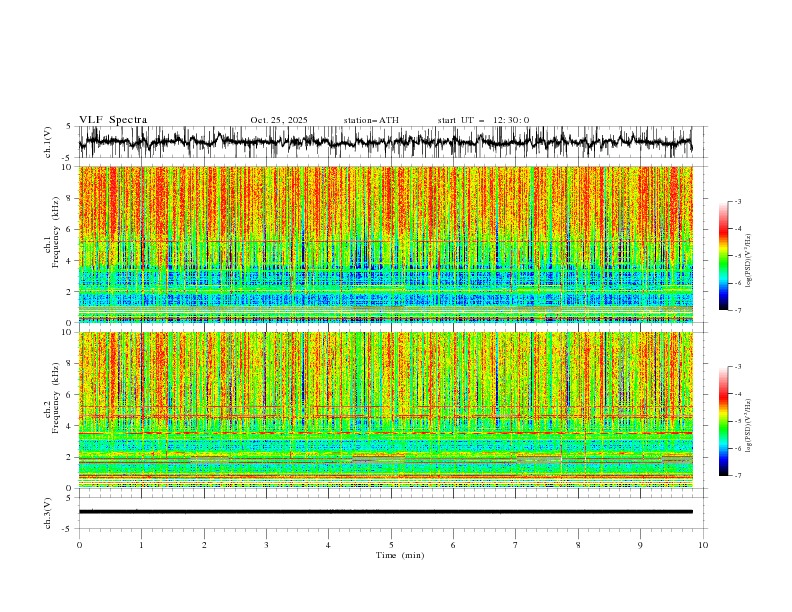Click the 8 kHz tick of ch.1 spectrogram
Image resolution: width=792 pixels, height=612 pixels.
tap(70, 198)
